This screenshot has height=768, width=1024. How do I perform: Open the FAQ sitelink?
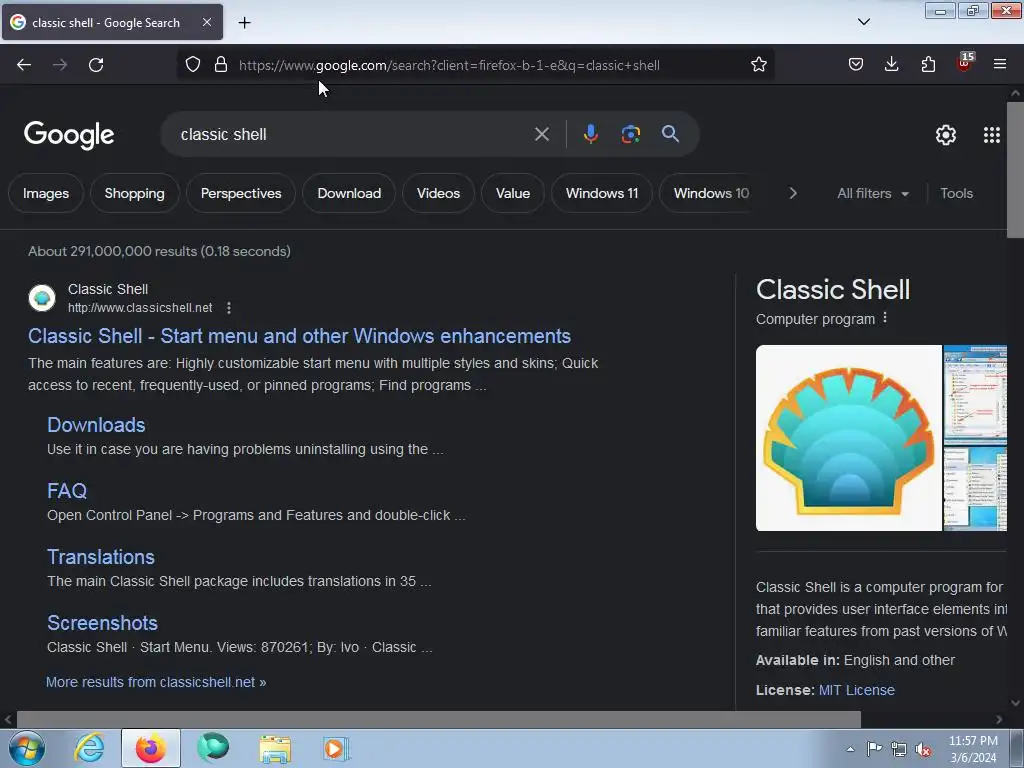pyautogui.click(x=67, y=491)
